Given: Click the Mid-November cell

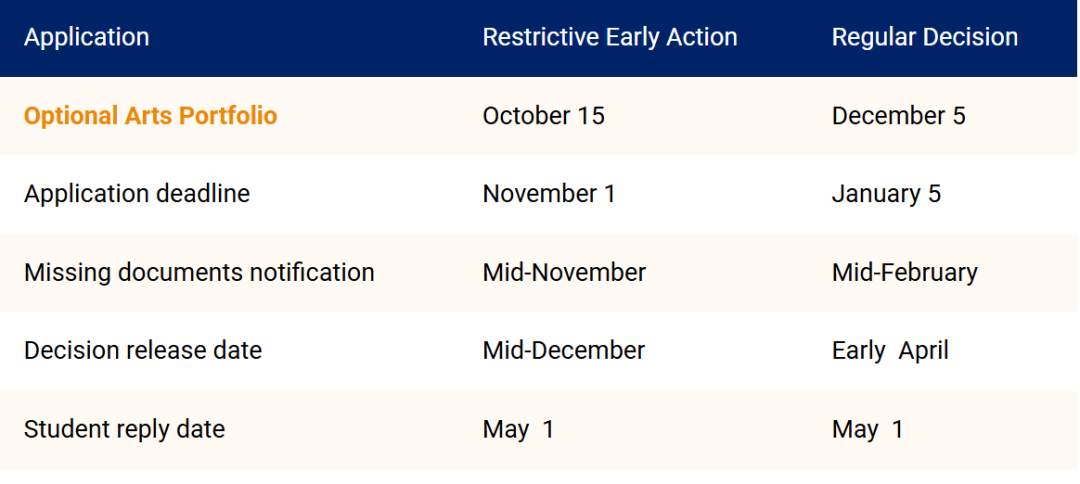Looking at the screenshot, I should coord(564,273).
